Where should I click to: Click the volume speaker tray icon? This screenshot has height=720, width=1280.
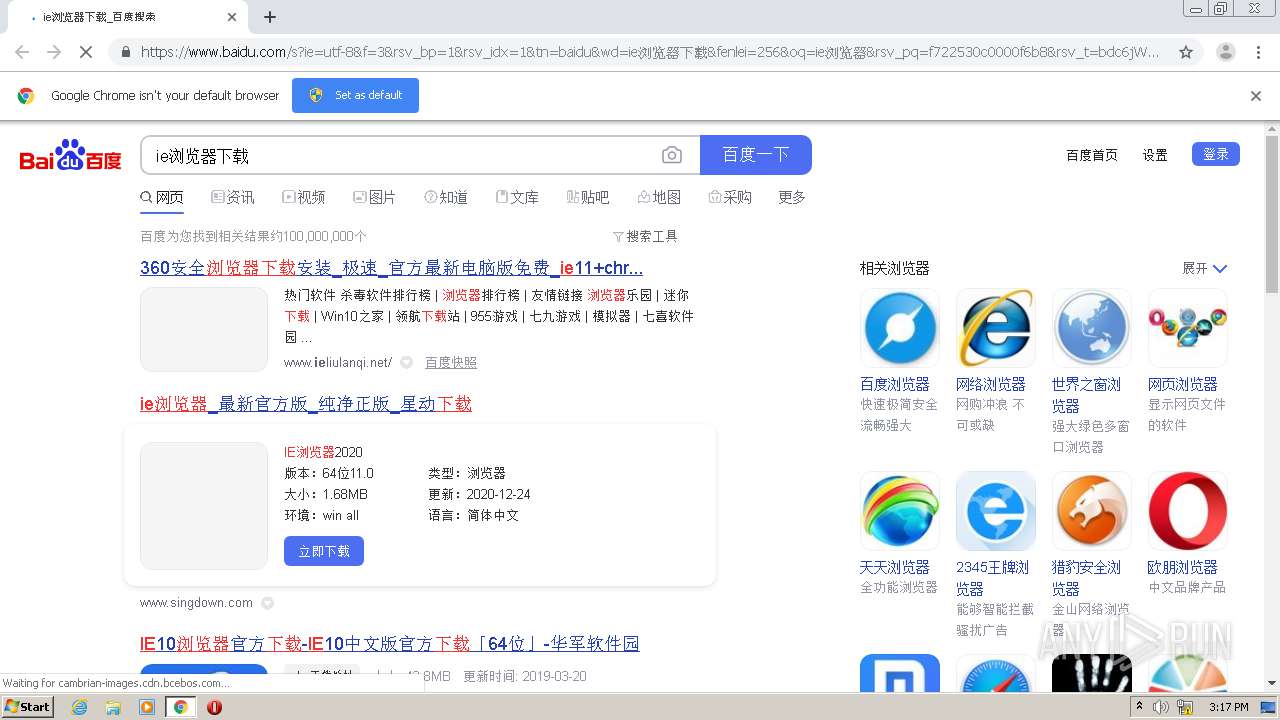point(1161,707)
